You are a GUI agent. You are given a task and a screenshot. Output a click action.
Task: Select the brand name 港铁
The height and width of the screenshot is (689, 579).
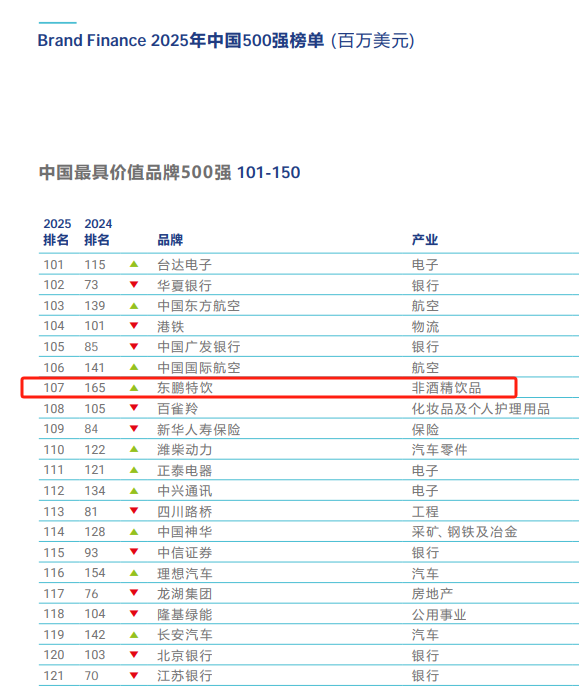tap(170, 326)
